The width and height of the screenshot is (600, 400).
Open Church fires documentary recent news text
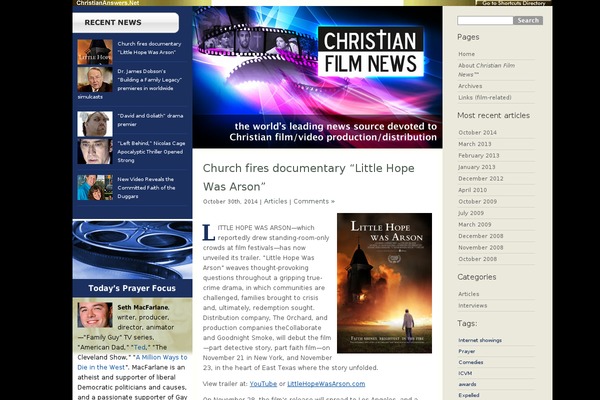[x=149, y=48]
